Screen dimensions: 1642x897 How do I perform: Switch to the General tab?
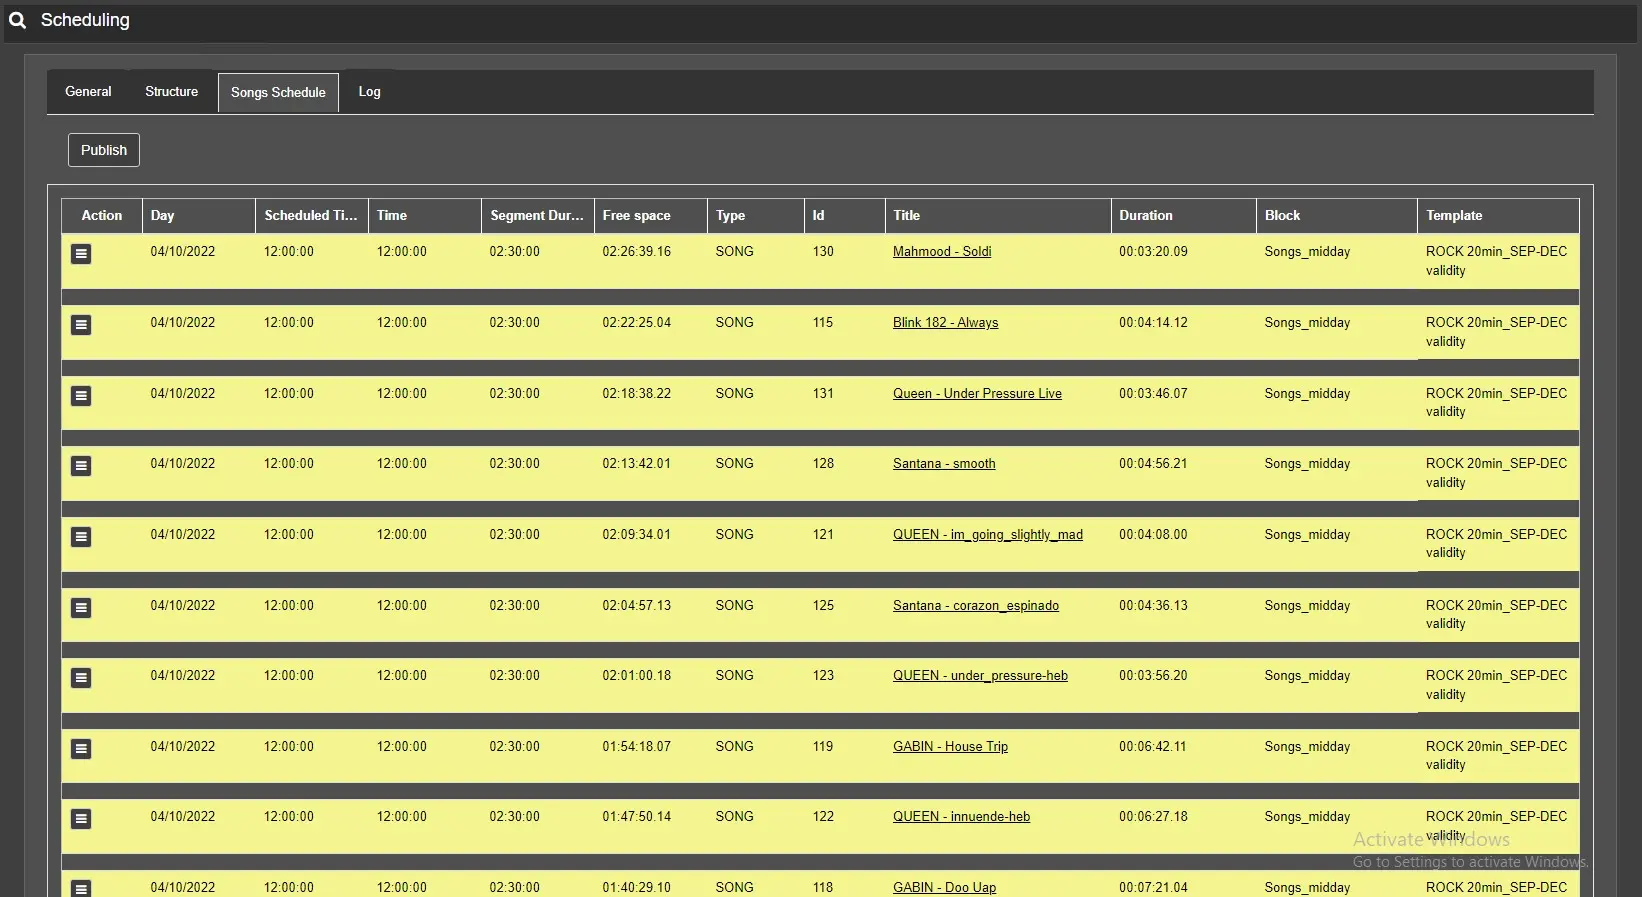(x=88, y=92)
